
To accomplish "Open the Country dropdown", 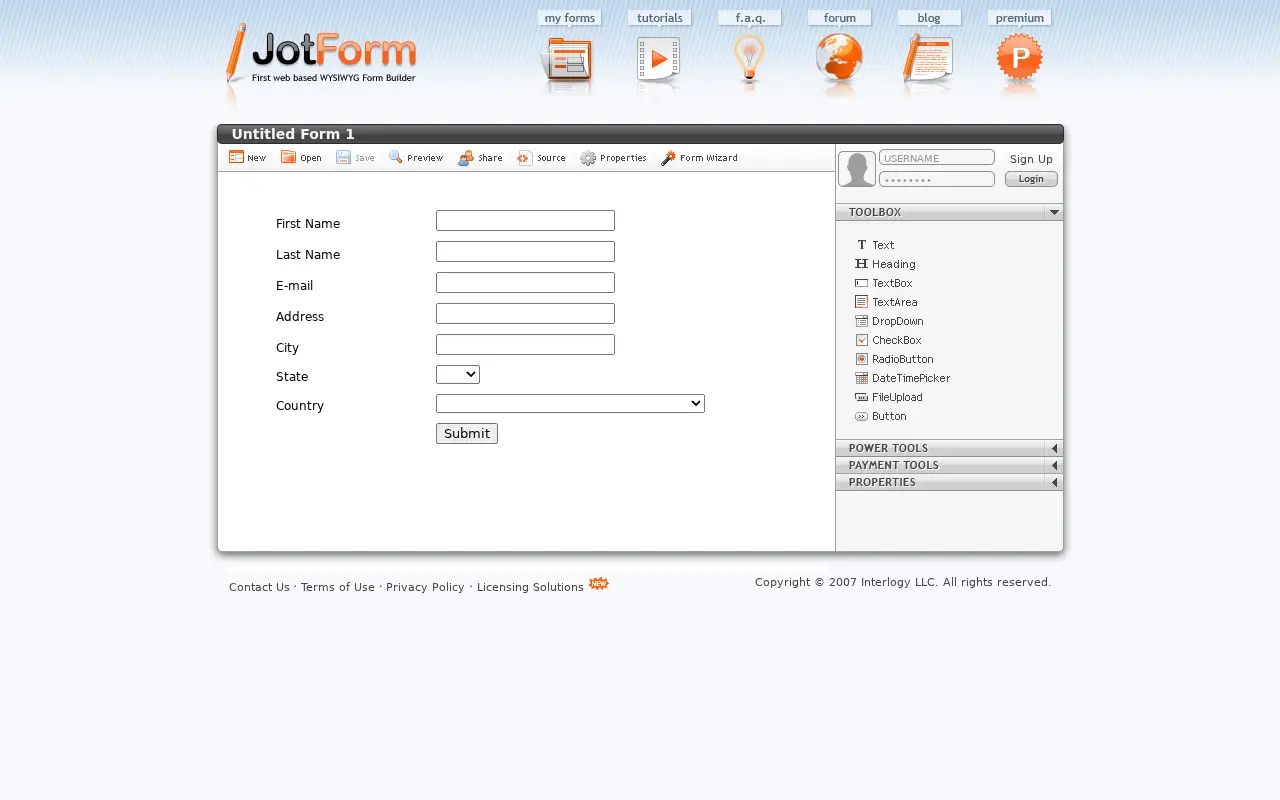I will click(x=570, y=404).
